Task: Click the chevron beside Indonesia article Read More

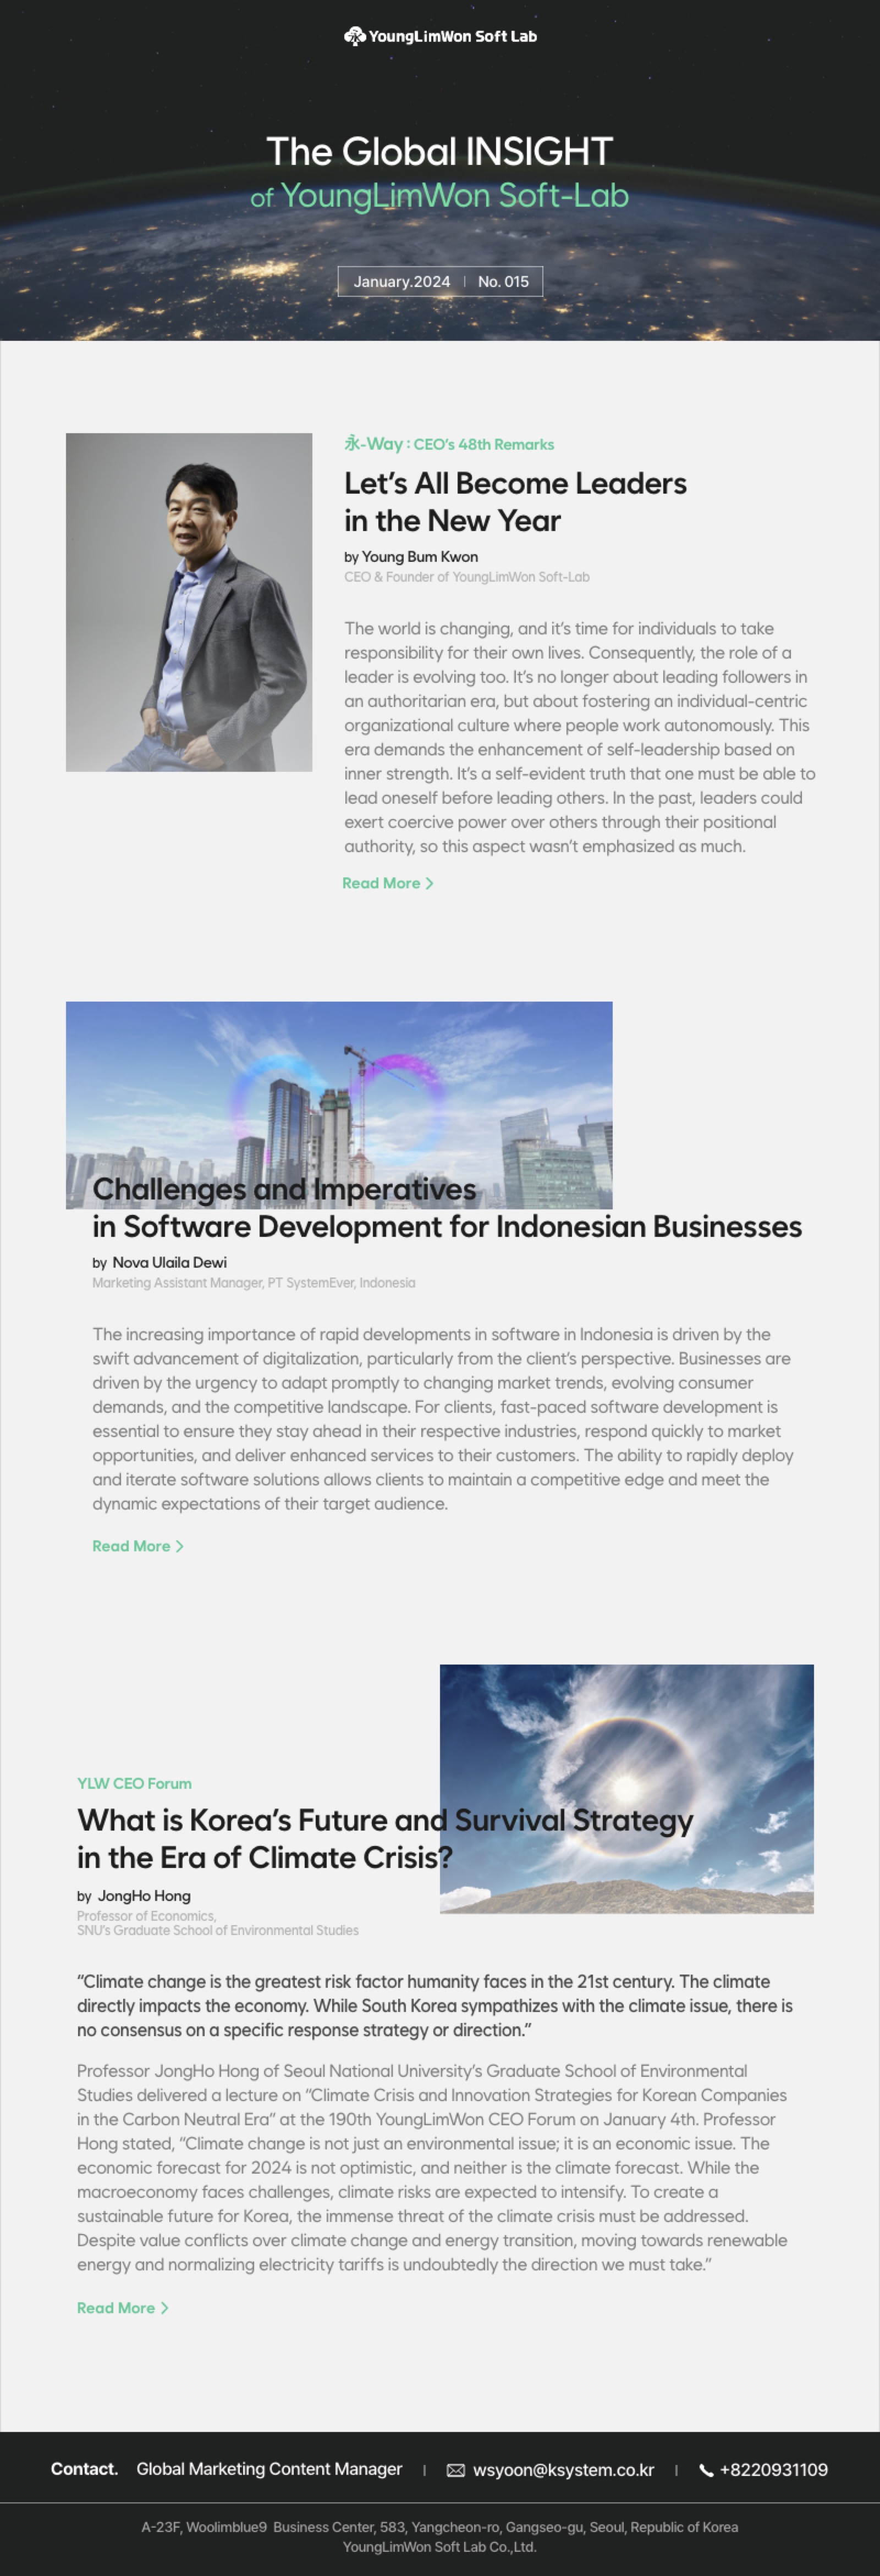Action: click(180, 1546)
